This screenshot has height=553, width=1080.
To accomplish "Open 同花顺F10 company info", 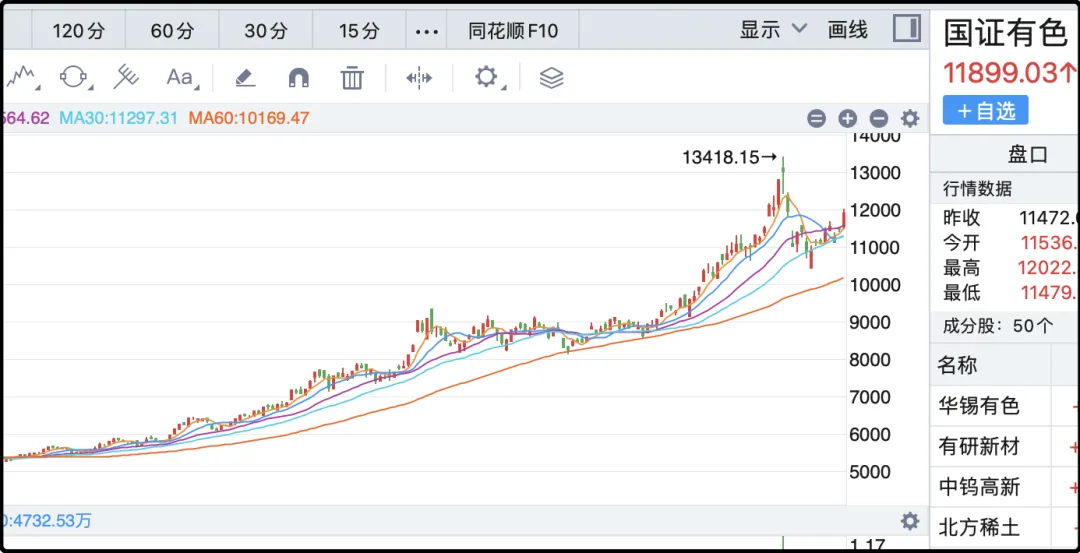I will click(x=513, y=31).
